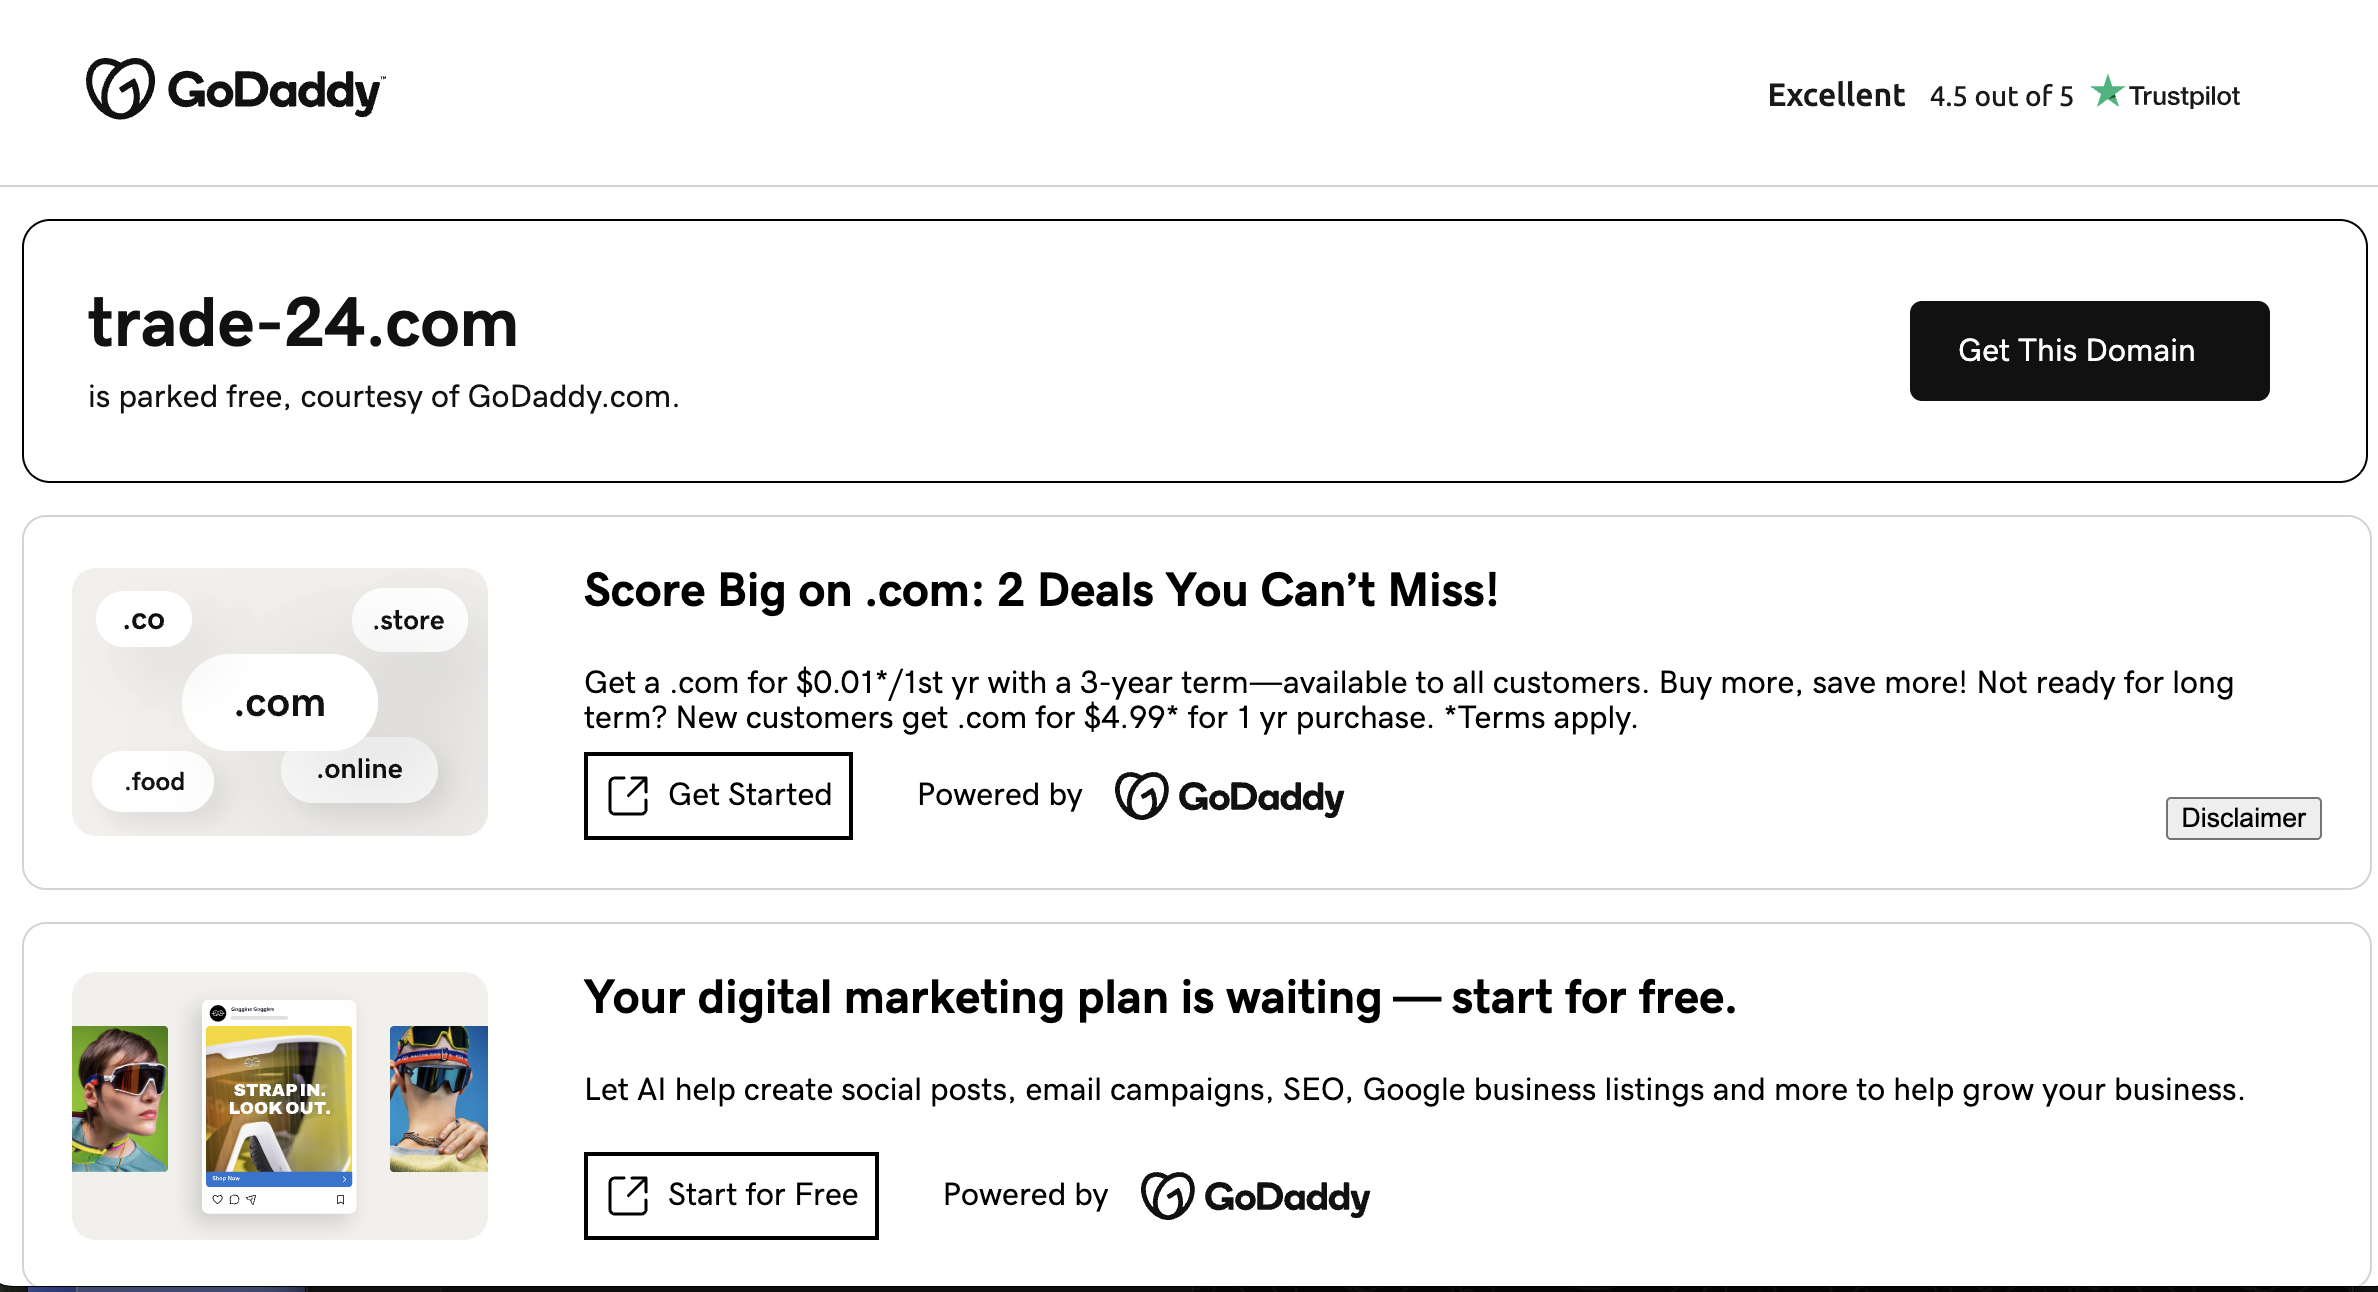
Task: Select the .co domain bubble
Action: click(x=144, y=620)
